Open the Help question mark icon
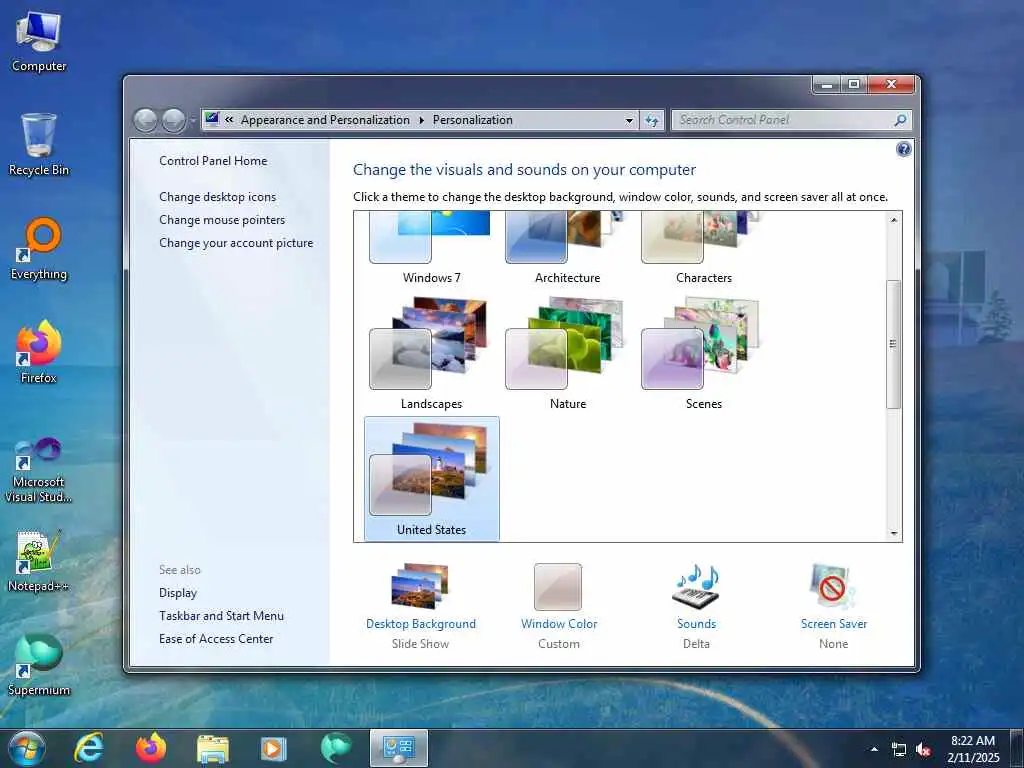1024x768 pixels. pos(903,150)
